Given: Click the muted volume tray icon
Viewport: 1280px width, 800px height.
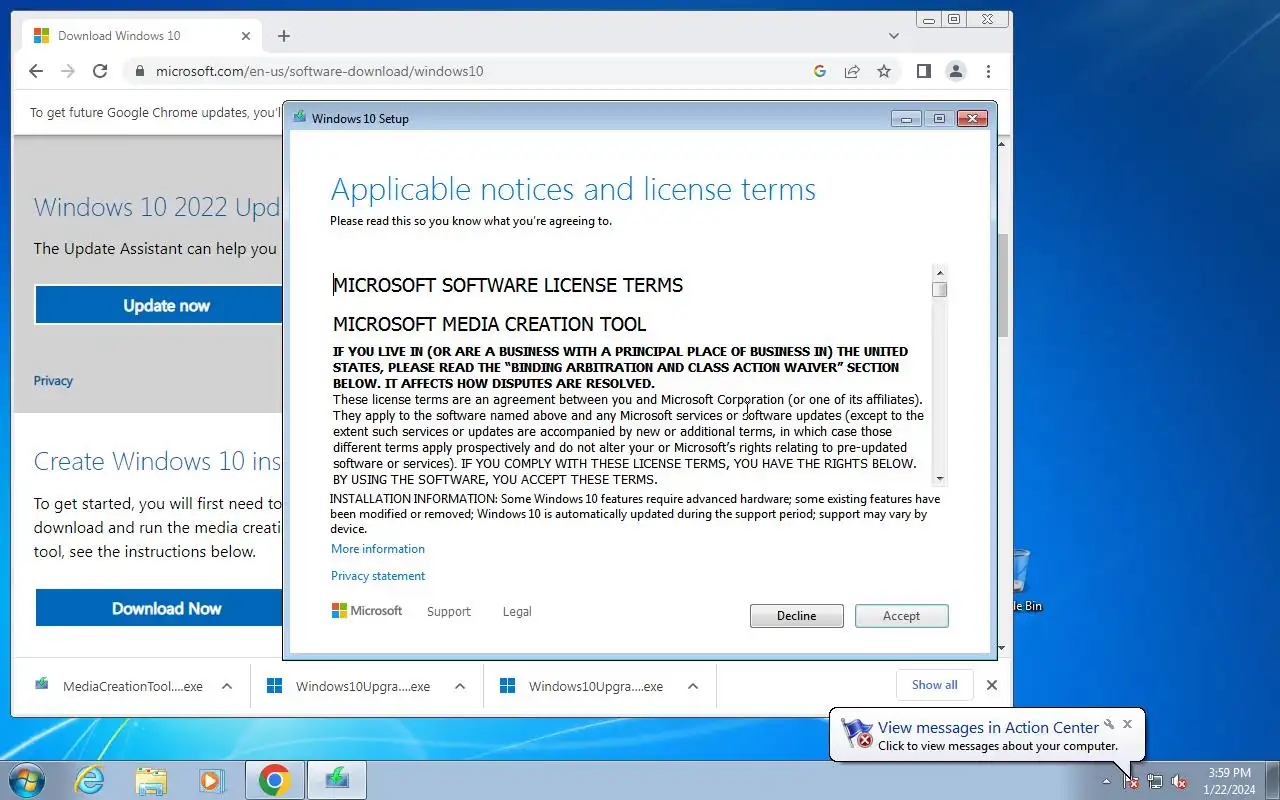Looking at the screenshot, I should click(x=1180, y=781).
